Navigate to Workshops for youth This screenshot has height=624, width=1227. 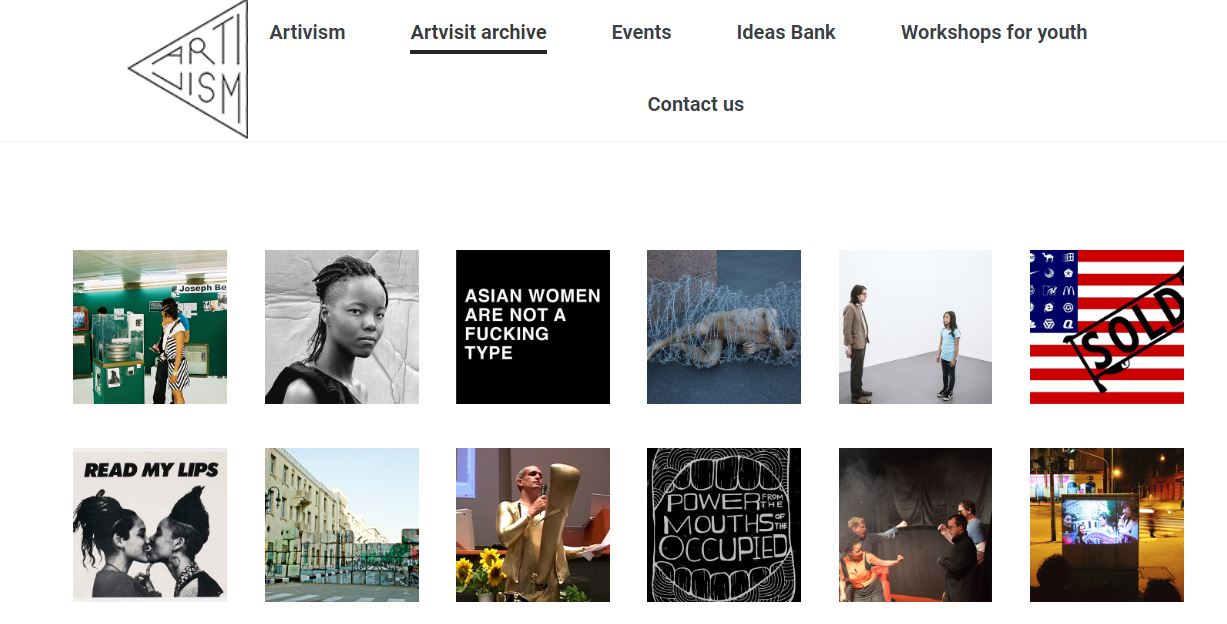993,32
